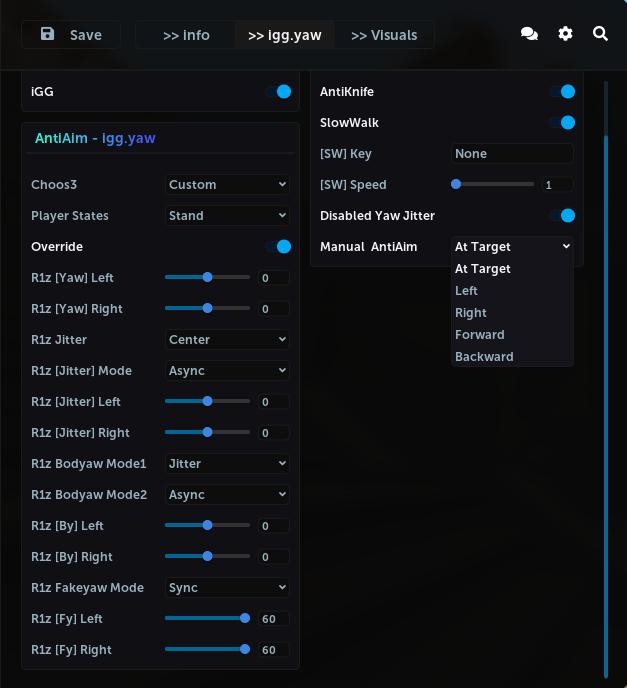Click the R1z [Fy] Left slider handle
Image resolution: width=627 pixels, height=688 pixels.
245,619
